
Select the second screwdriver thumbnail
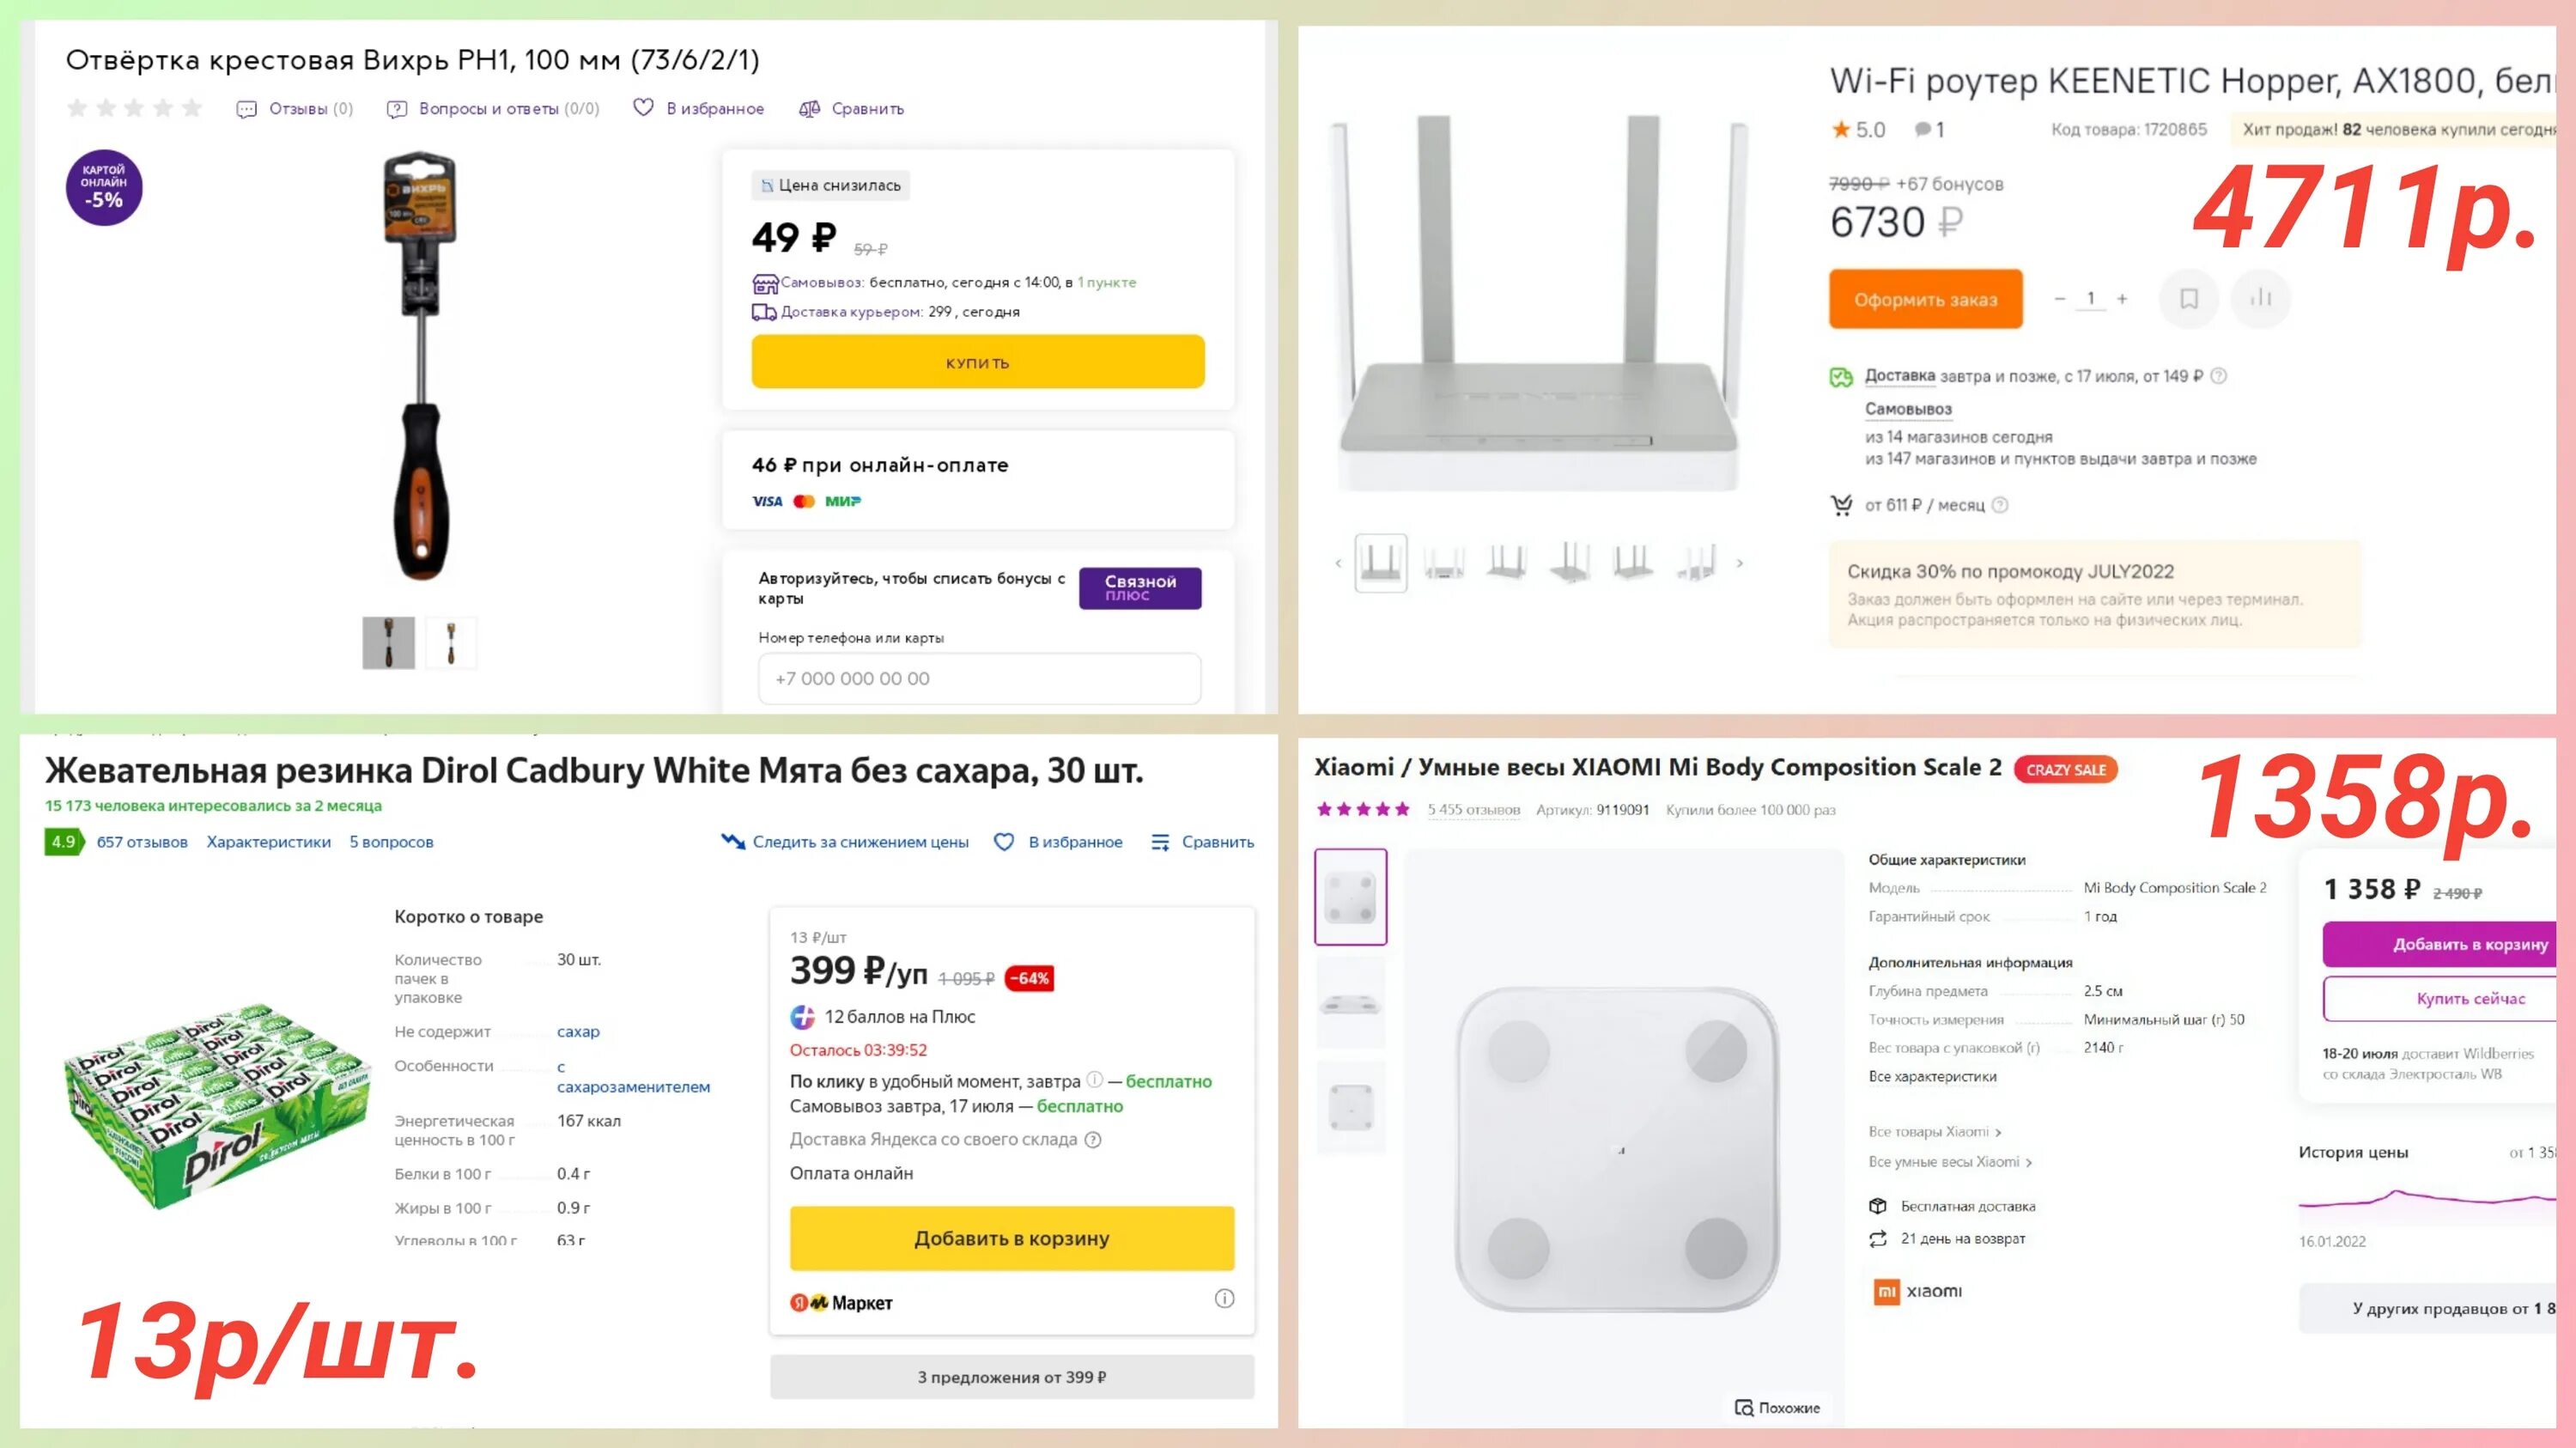451,642
